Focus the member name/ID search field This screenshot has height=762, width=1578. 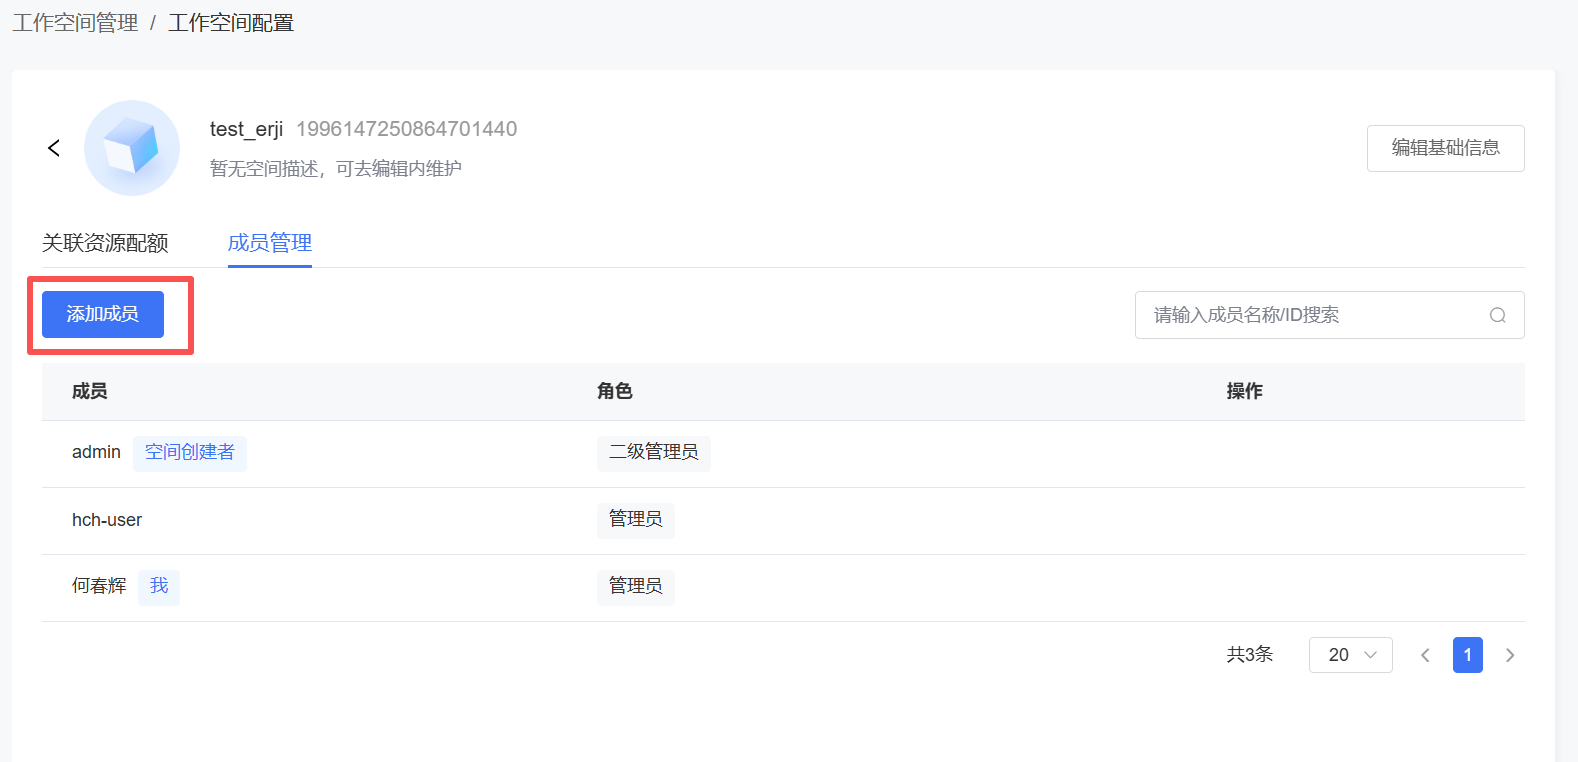pyautogui.click(x=1310, y=315)
